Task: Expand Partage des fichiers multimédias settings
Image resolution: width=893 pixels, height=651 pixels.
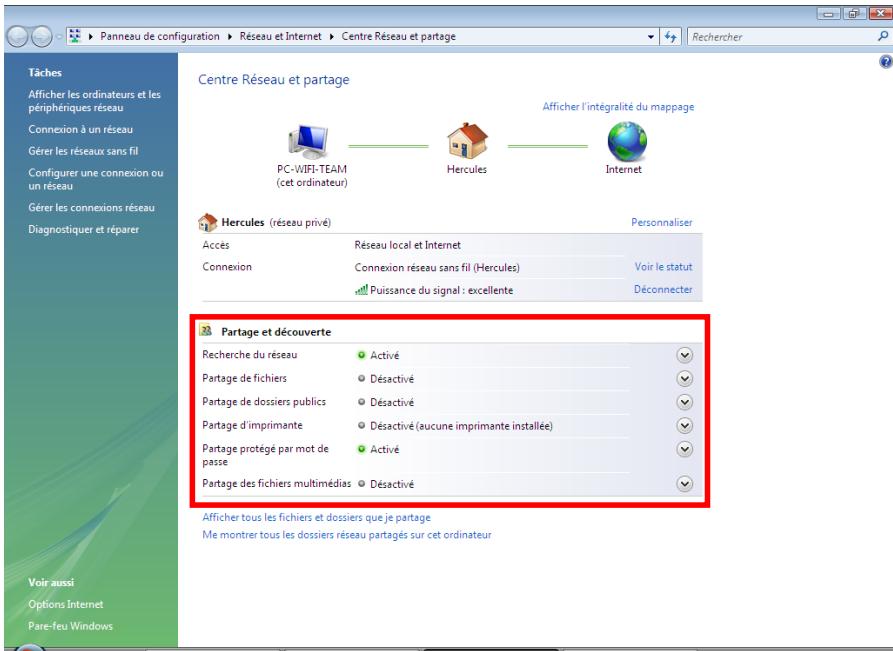Action: click(x=685, y=484)
